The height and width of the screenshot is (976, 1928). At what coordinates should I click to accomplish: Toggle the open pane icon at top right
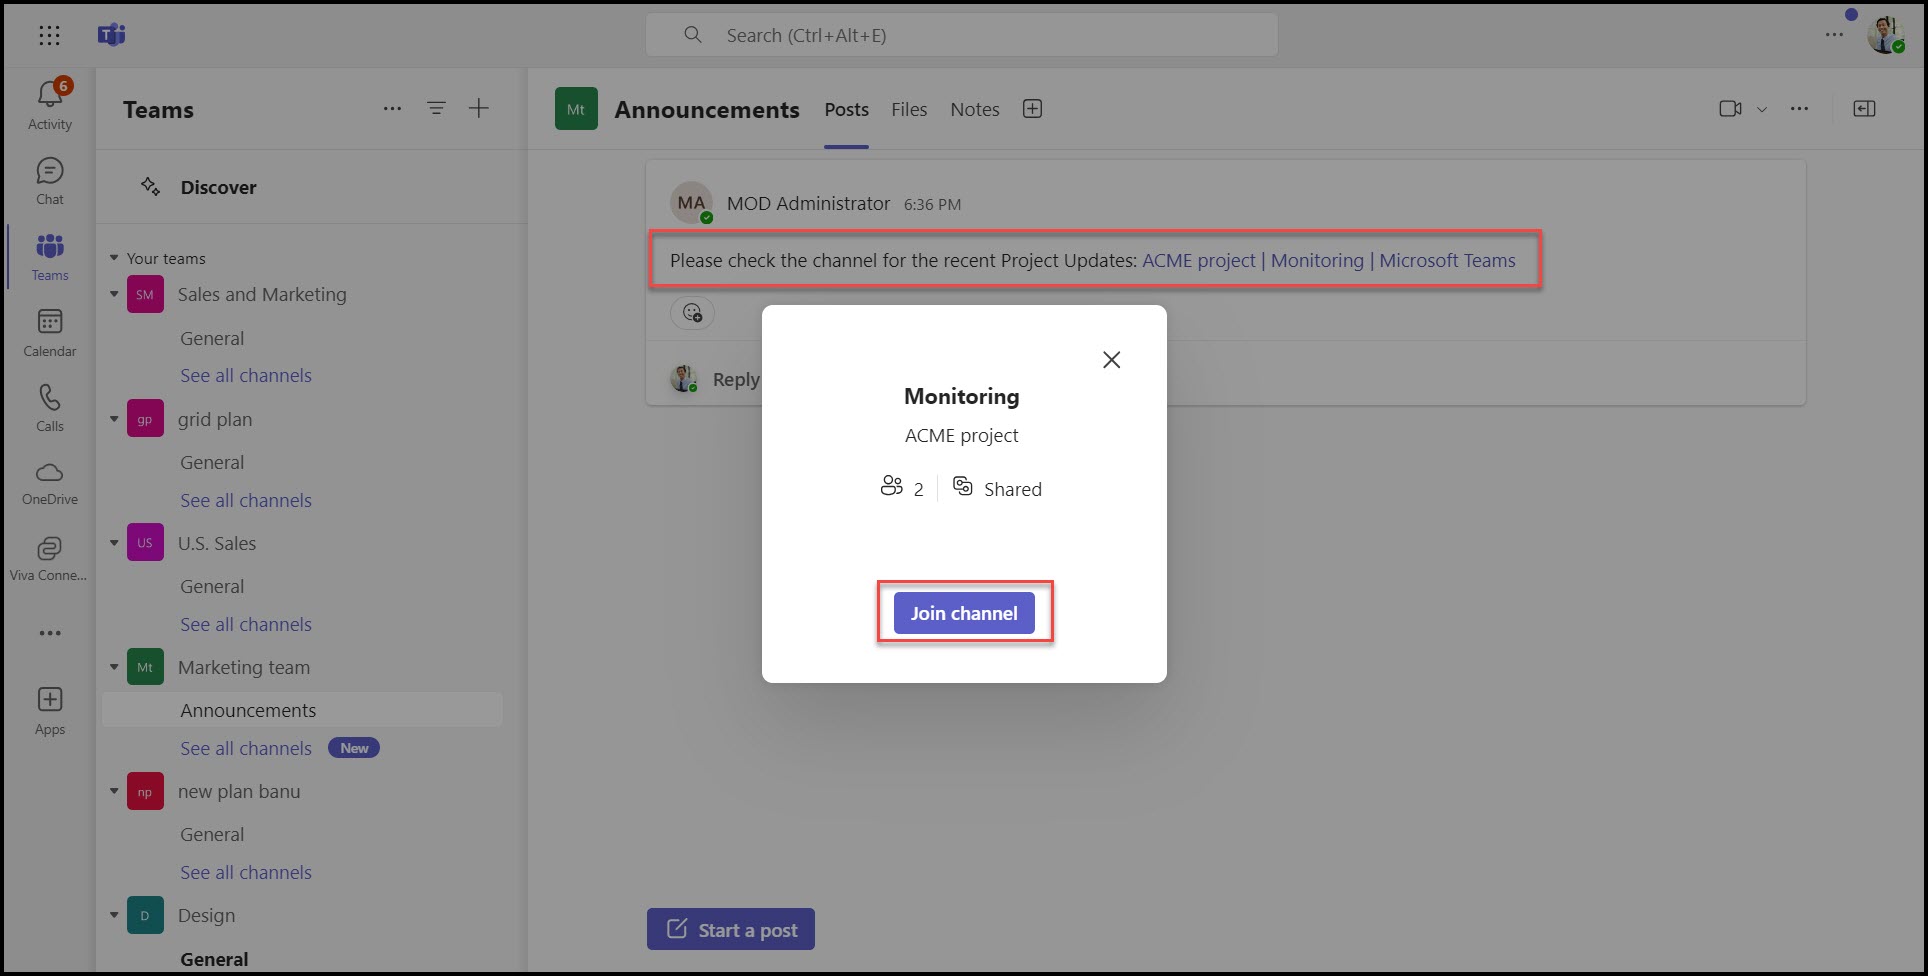point(1864,109)
